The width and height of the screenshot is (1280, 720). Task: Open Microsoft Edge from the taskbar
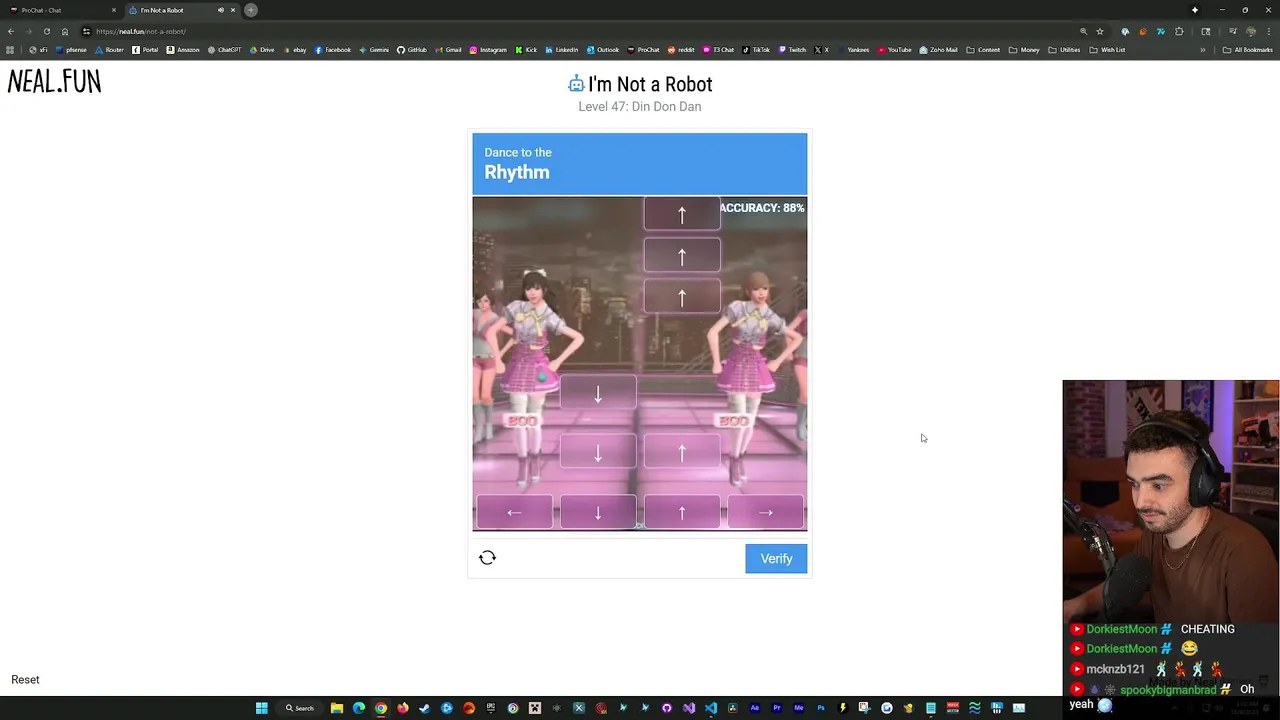coord(359,708)
